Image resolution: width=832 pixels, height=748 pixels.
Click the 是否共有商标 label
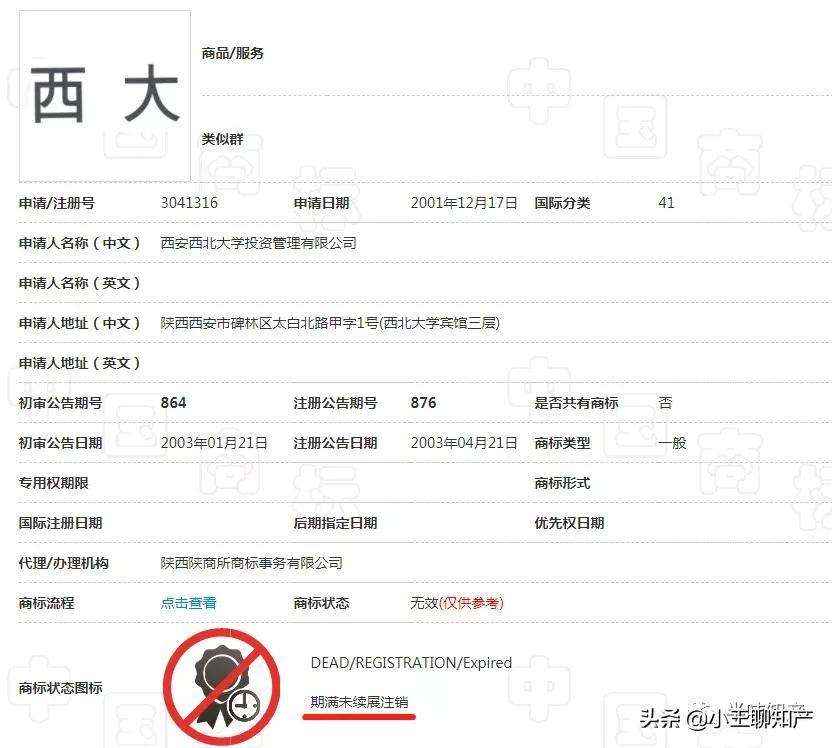point(576,403)
